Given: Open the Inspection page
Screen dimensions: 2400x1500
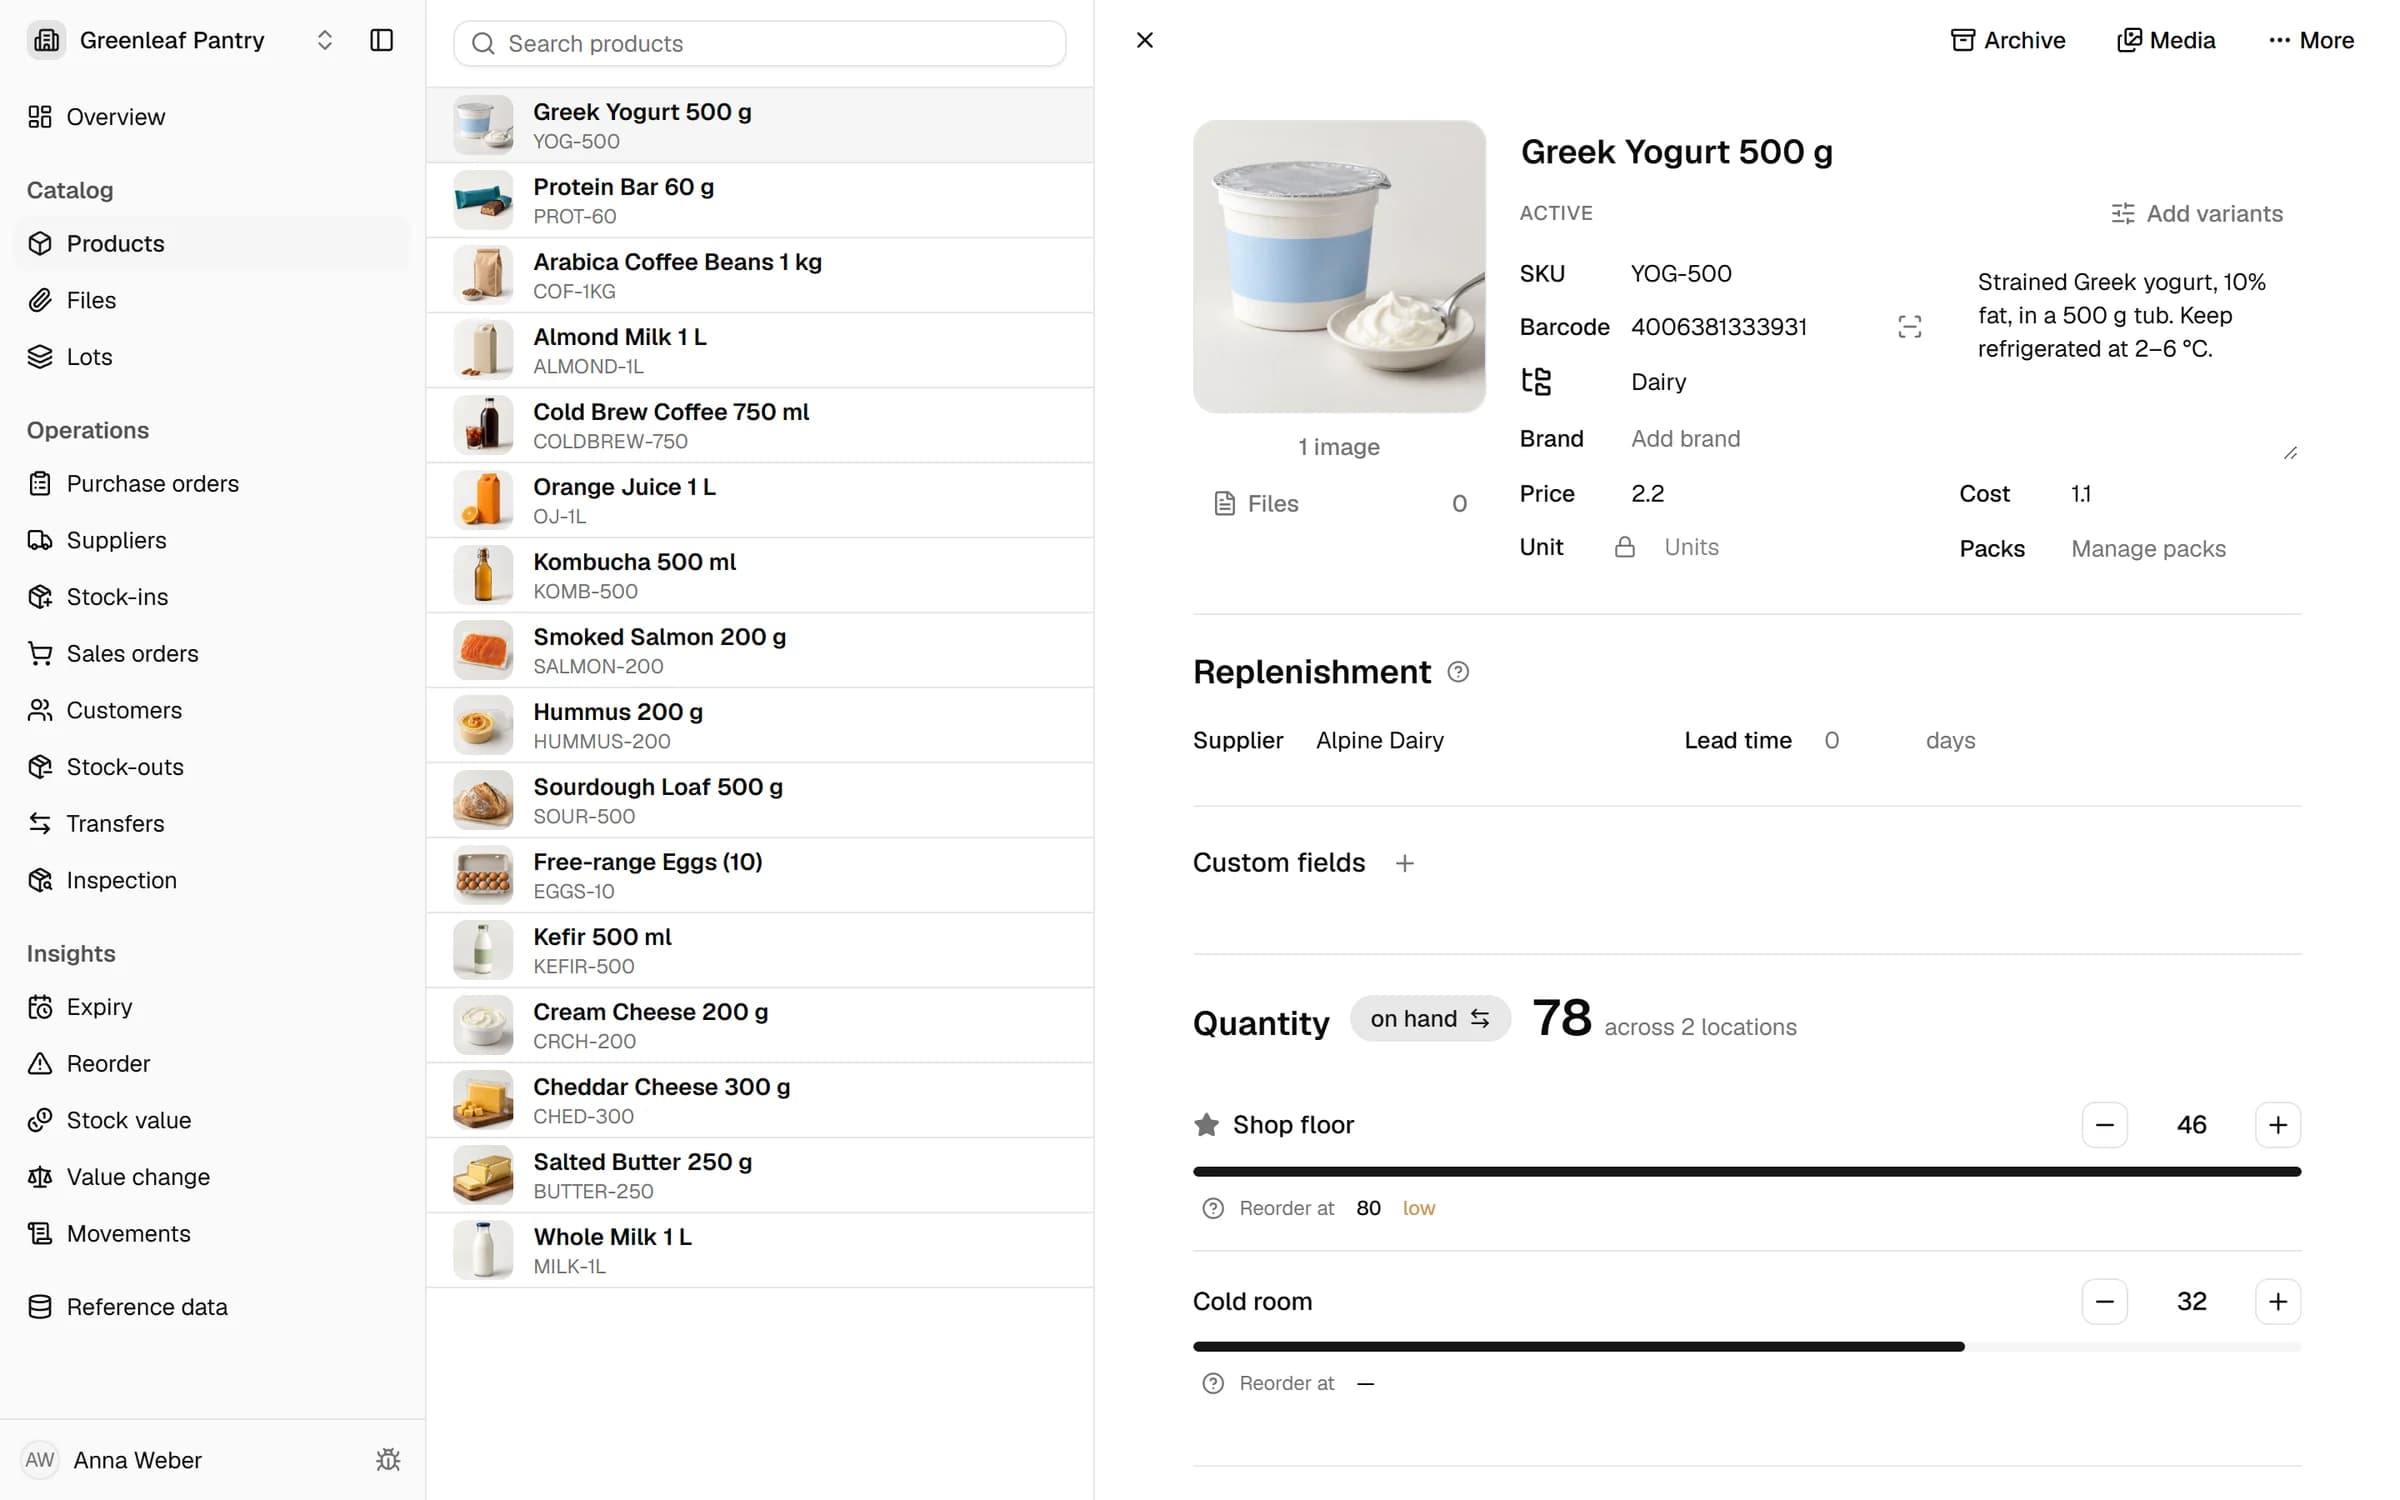Looking at the screenshot, I should 212,880.
